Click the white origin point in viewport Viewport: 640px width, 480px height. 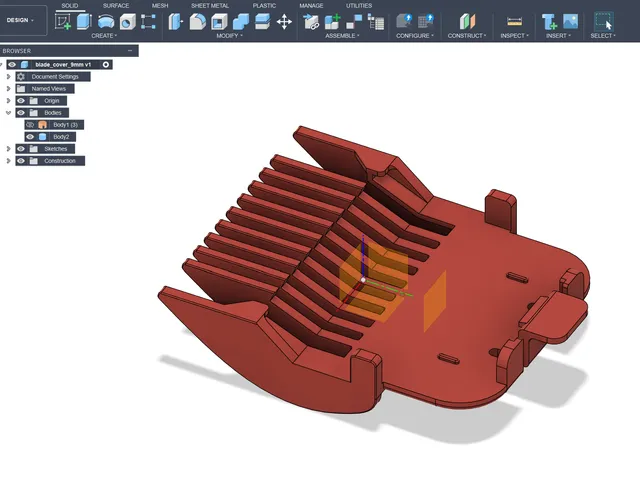point(363,280)
